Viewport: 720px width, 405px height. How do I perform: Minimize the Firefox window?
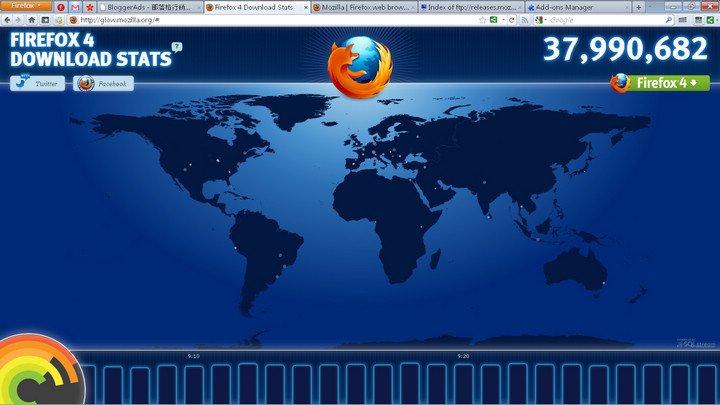click(x=673, y=6)
